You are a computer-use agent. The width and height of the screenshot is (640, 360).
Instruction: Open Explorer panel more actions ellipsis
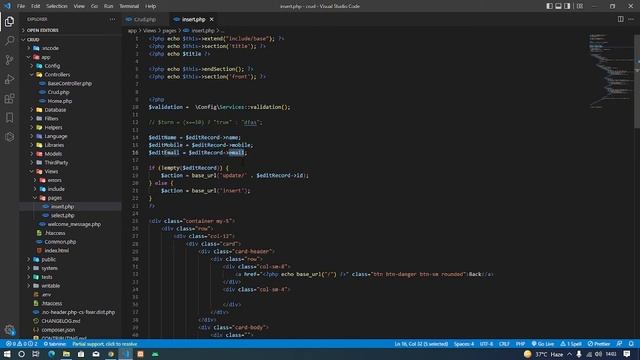pyautogui.click(x=112, y=19)
